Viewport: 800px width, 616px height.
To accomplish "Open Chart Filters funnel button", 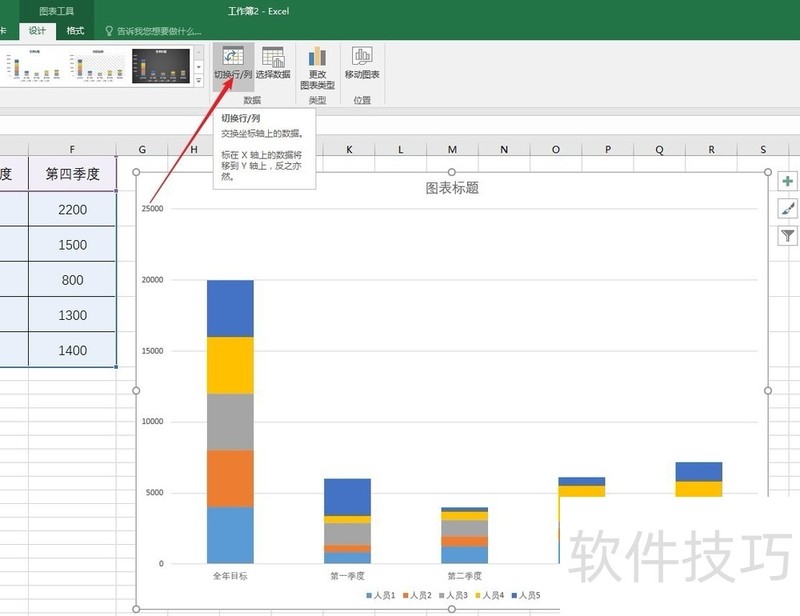I will 788,236.
